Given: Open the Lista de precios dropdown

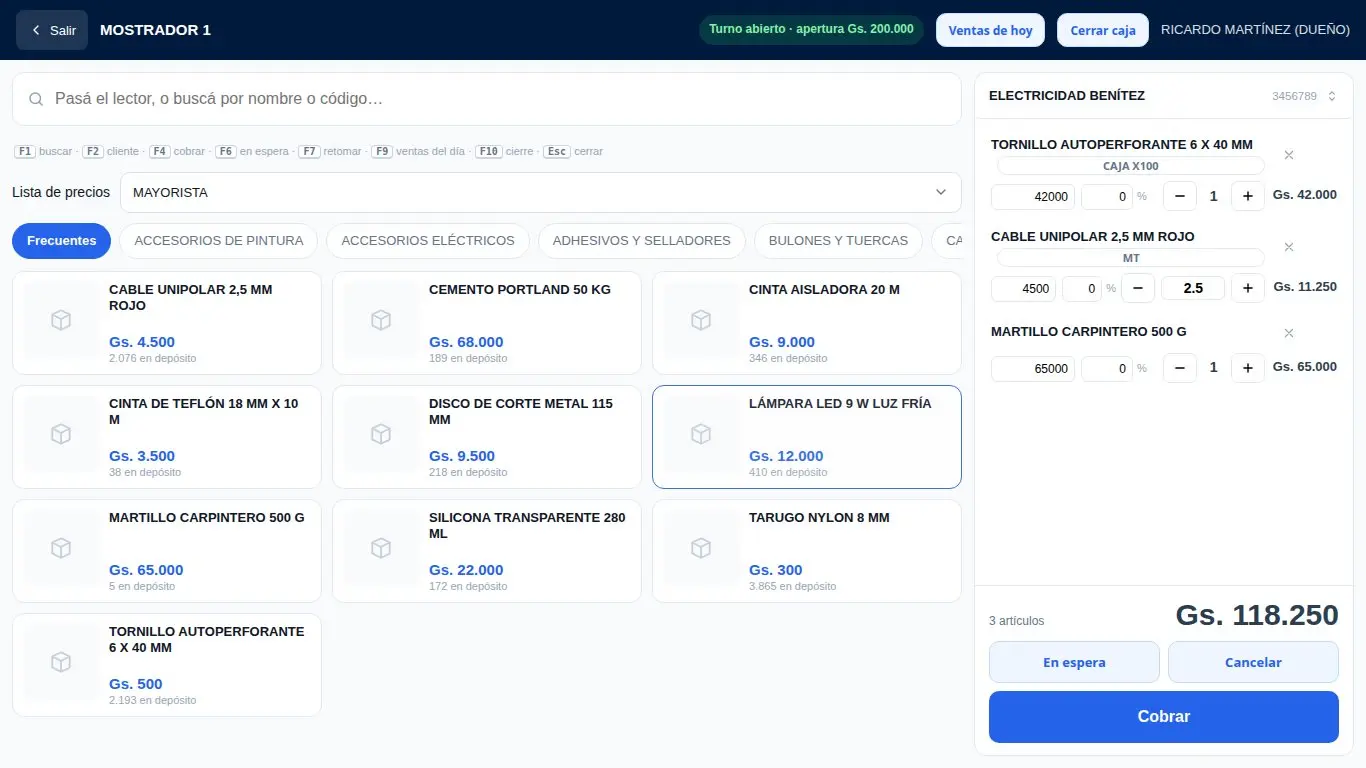Looking at the screenshot, I should tap(540, 192).
